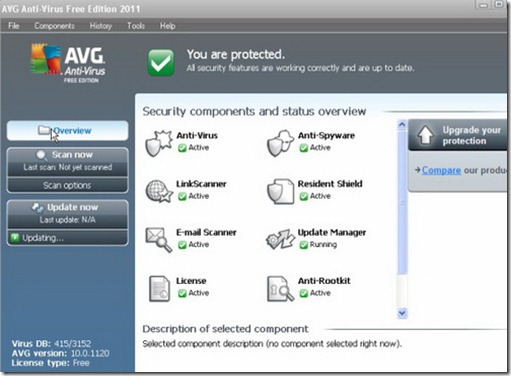Image resolution: width=511 pixels, height=376 pixels.
Task: Click LinkScanner Active green check status
Action: pyautogui.click(x=182, y=196)
